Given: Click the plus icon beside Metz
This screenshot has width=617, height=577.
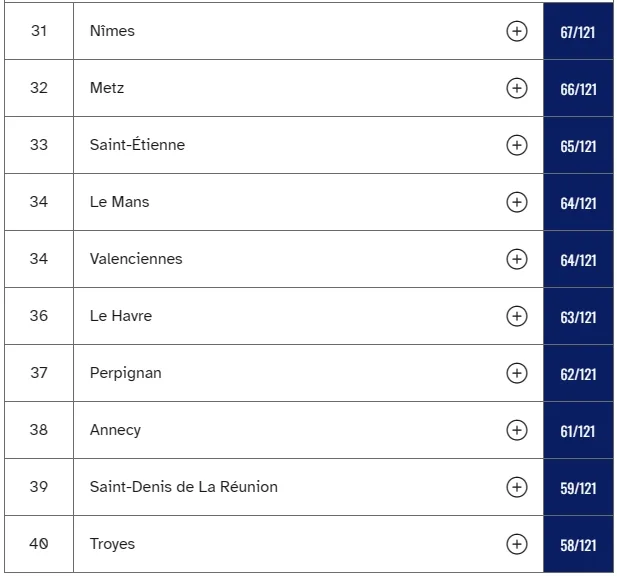Looking at the screenshot, I should [516, 88].
